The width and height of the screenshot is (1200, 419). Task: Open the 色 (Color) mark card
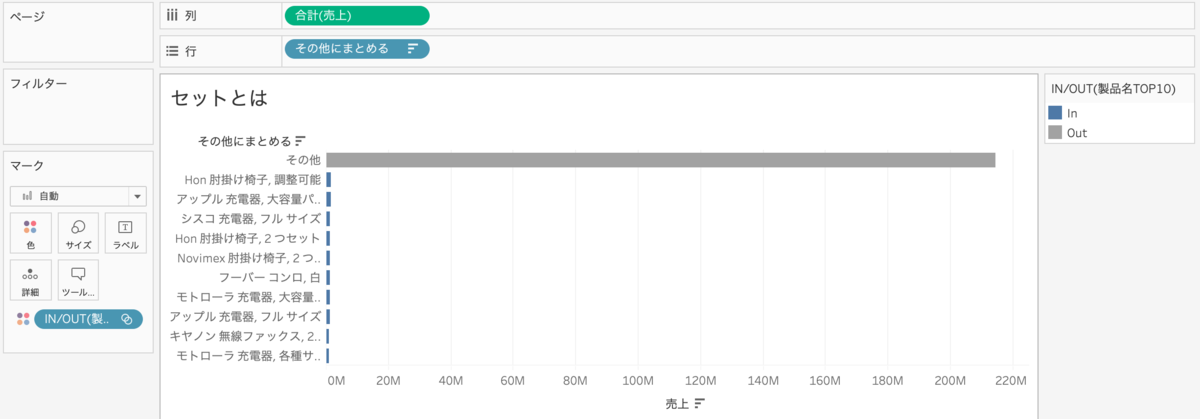click(x=30, y=233)
